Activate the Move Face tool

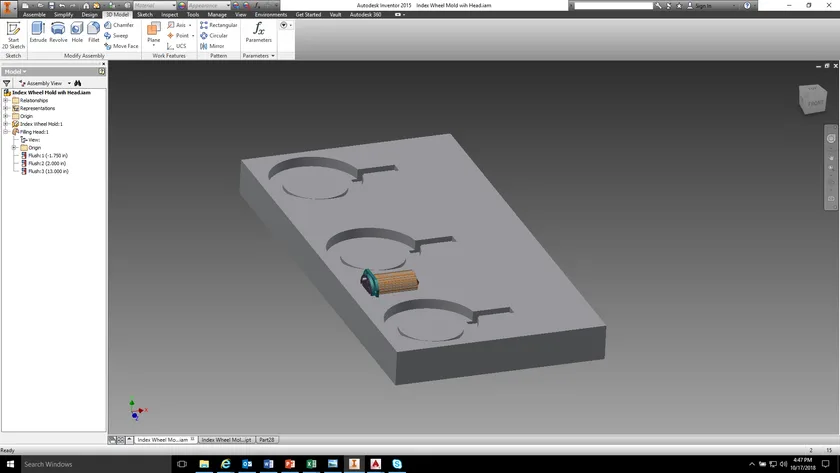click(121, 46)
